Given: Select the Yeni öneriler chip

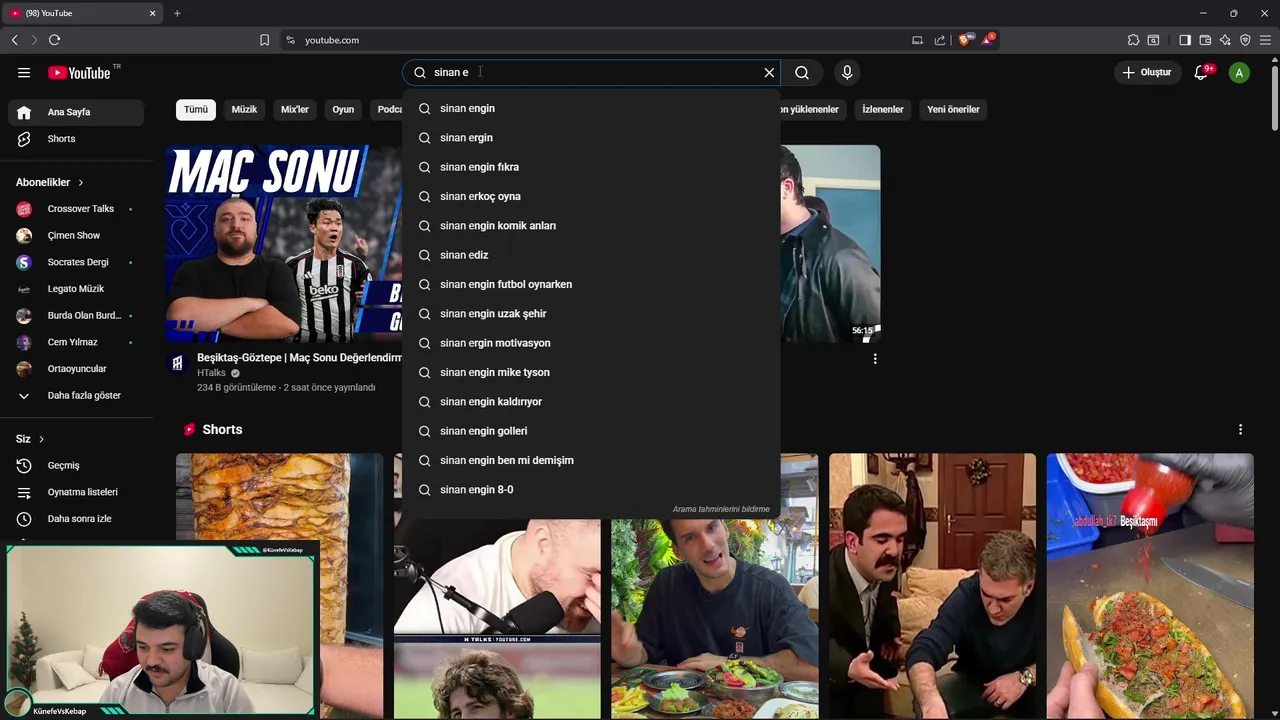Looking at the screenshot, I should click(953, 109).
